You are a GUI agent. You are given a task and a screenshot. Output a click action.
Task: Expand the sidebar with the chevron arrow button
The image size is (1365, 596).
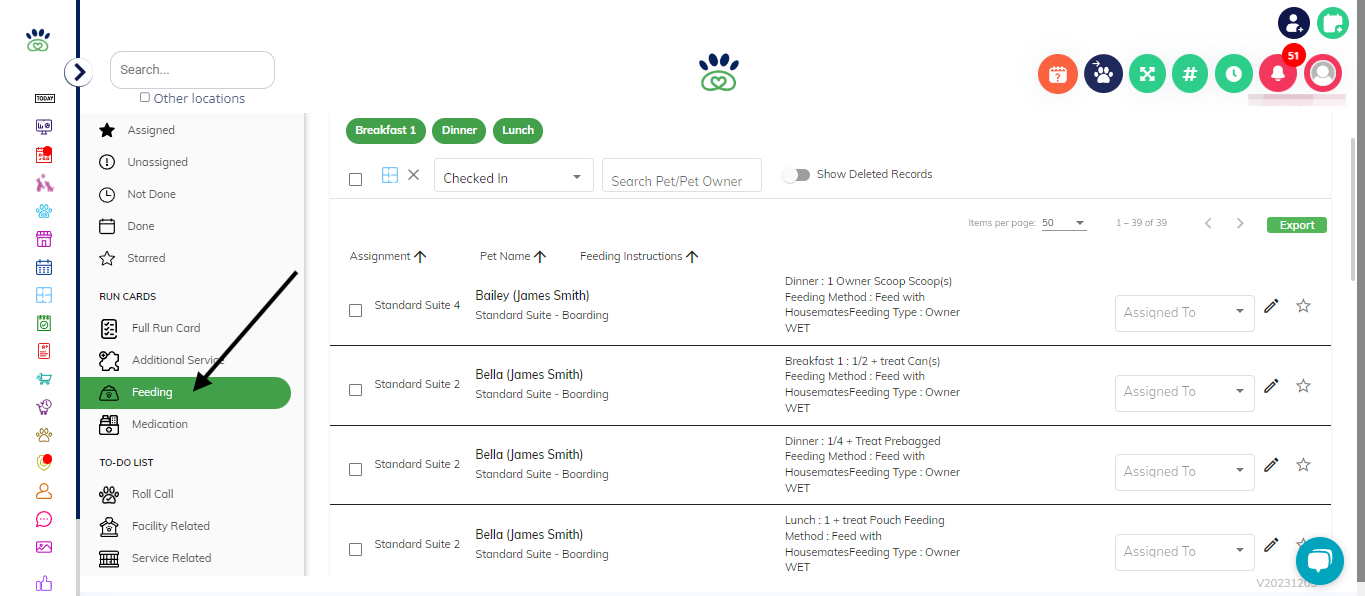coord(78,72)
